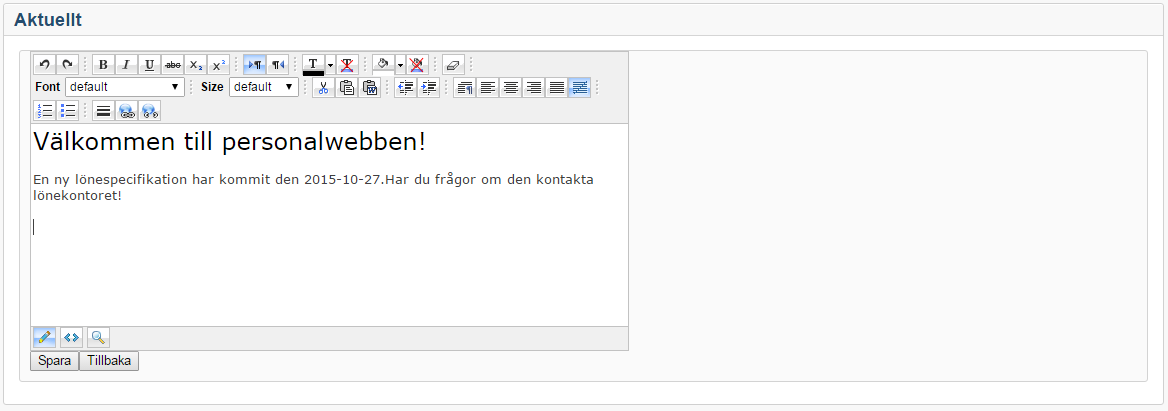Open text color dropdown arrow

330,65
